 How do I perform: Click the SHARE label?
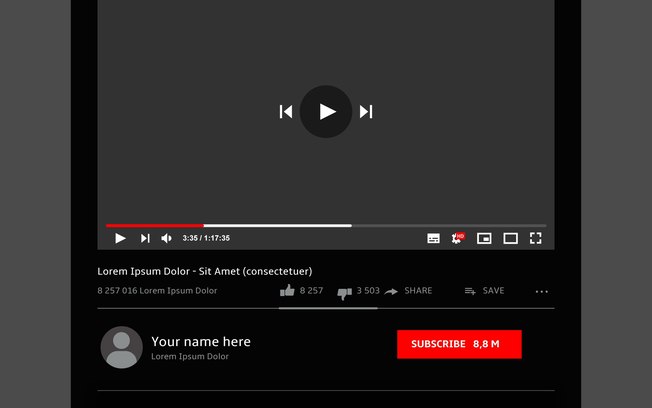coord(418,291)
